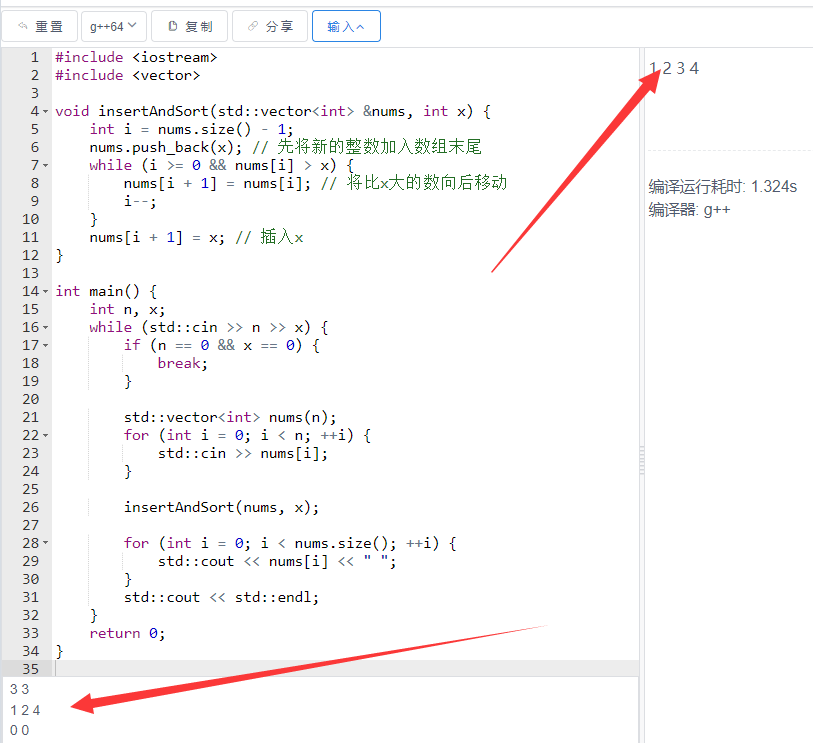Toggle the 输入 input panel button
Screen dimensions: 813x743
pos(346,26)
